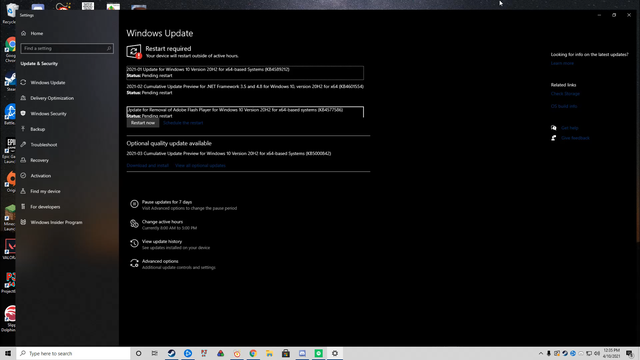Select the Battle.net desktop shortcut

(10, 114)
